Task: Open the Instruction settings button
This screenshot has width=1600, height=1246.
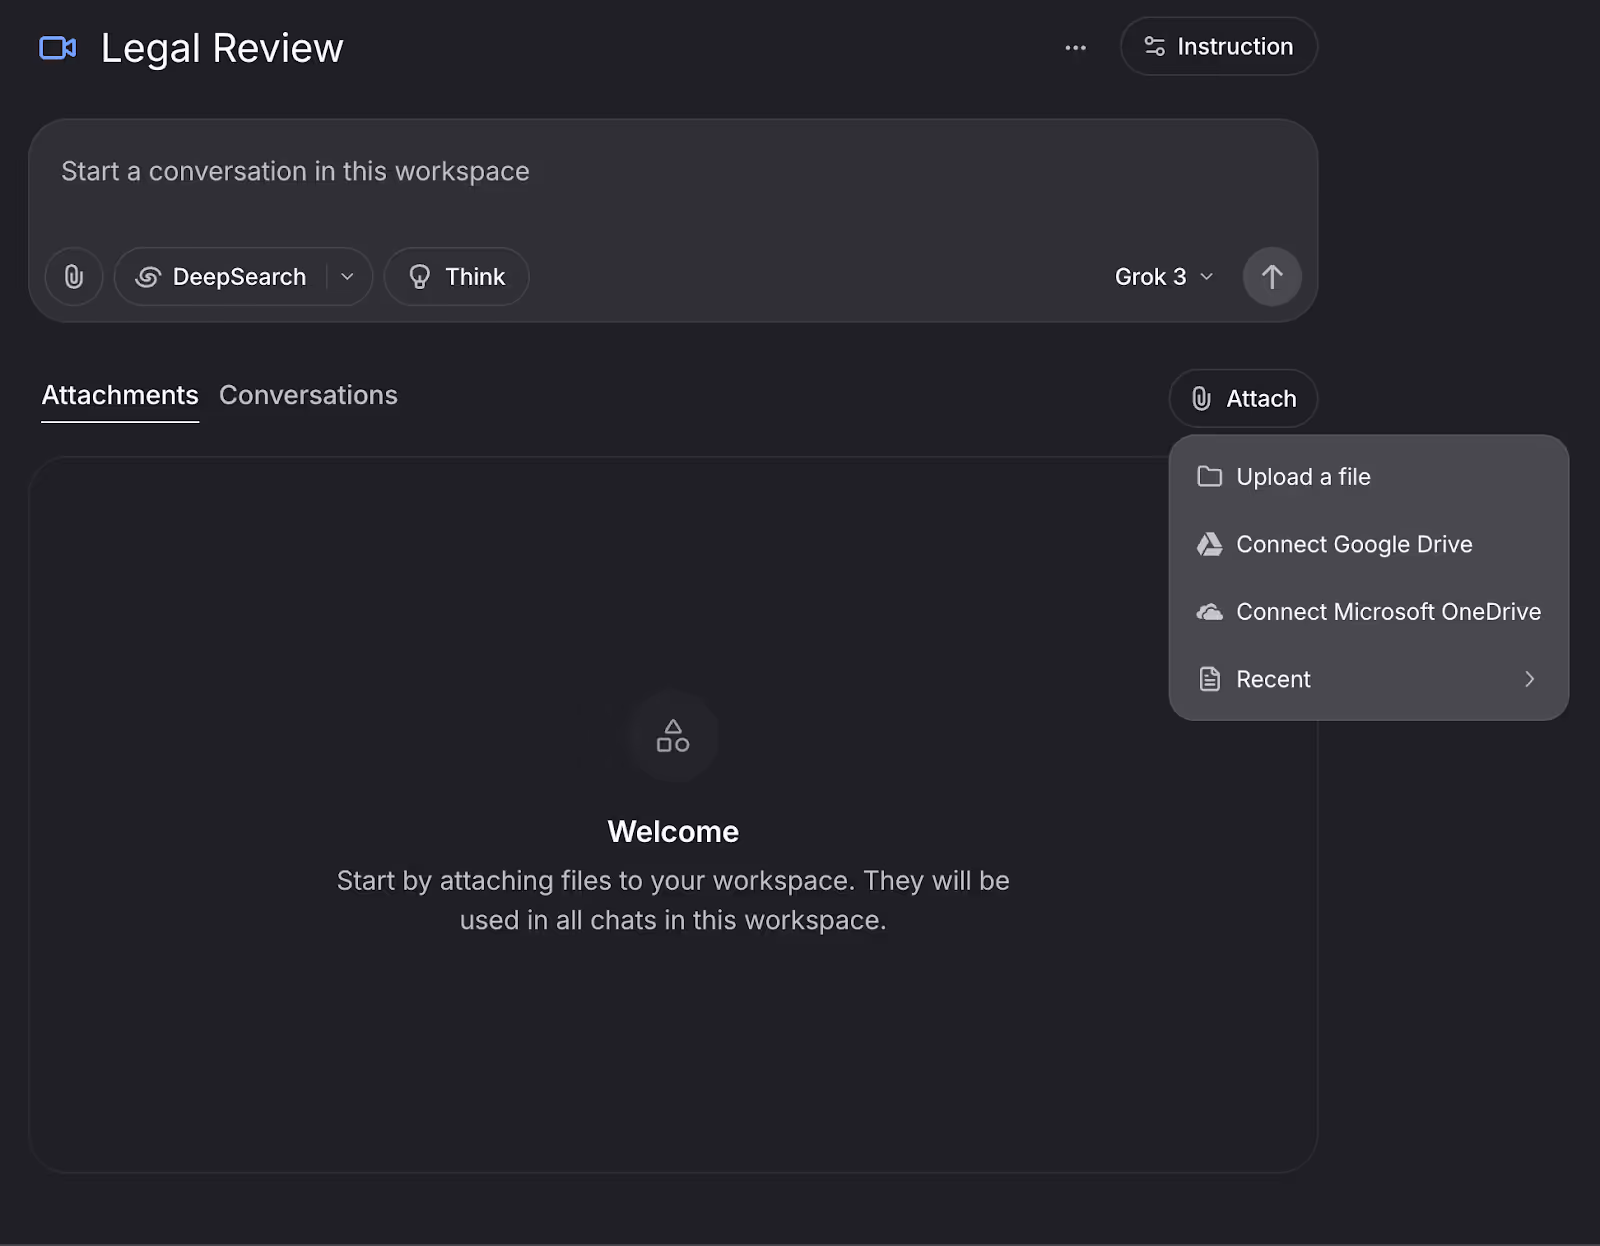Action: click(1218, 46)
